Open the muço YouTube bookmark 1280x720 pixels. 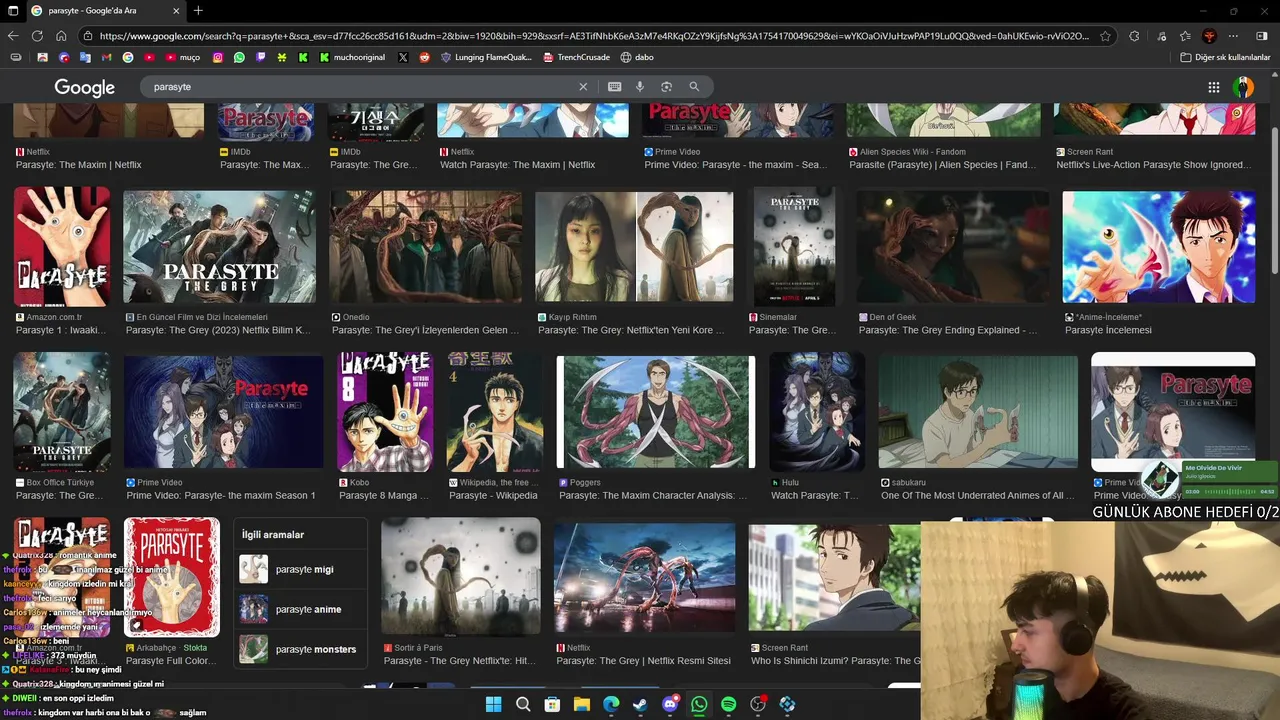point(183,57)
